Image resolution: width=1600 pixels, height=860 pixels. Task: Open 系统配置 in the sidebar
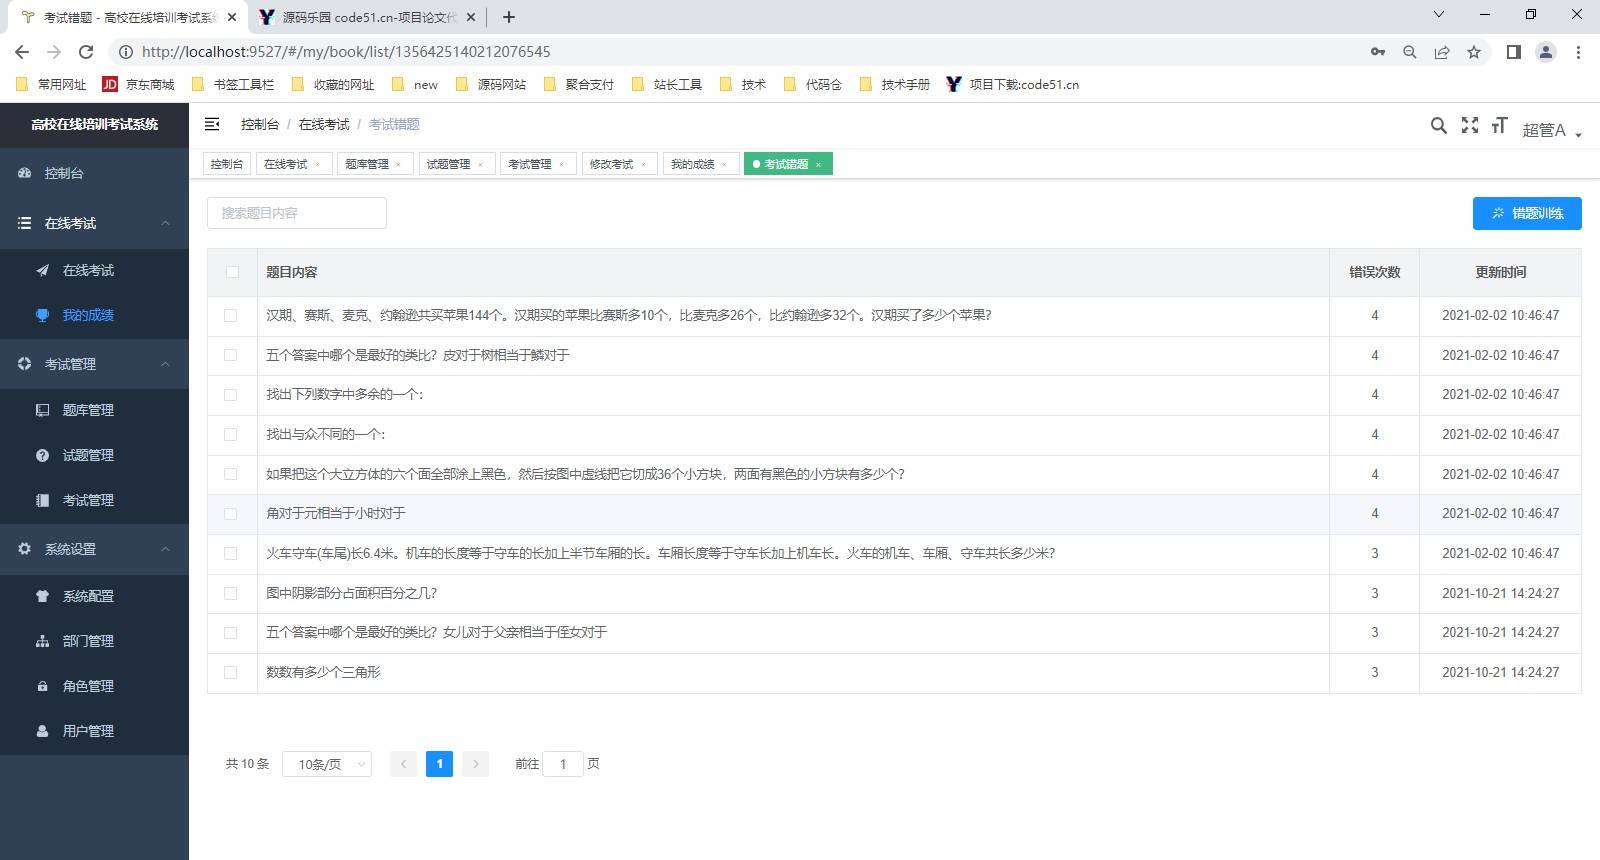[94, 596]
